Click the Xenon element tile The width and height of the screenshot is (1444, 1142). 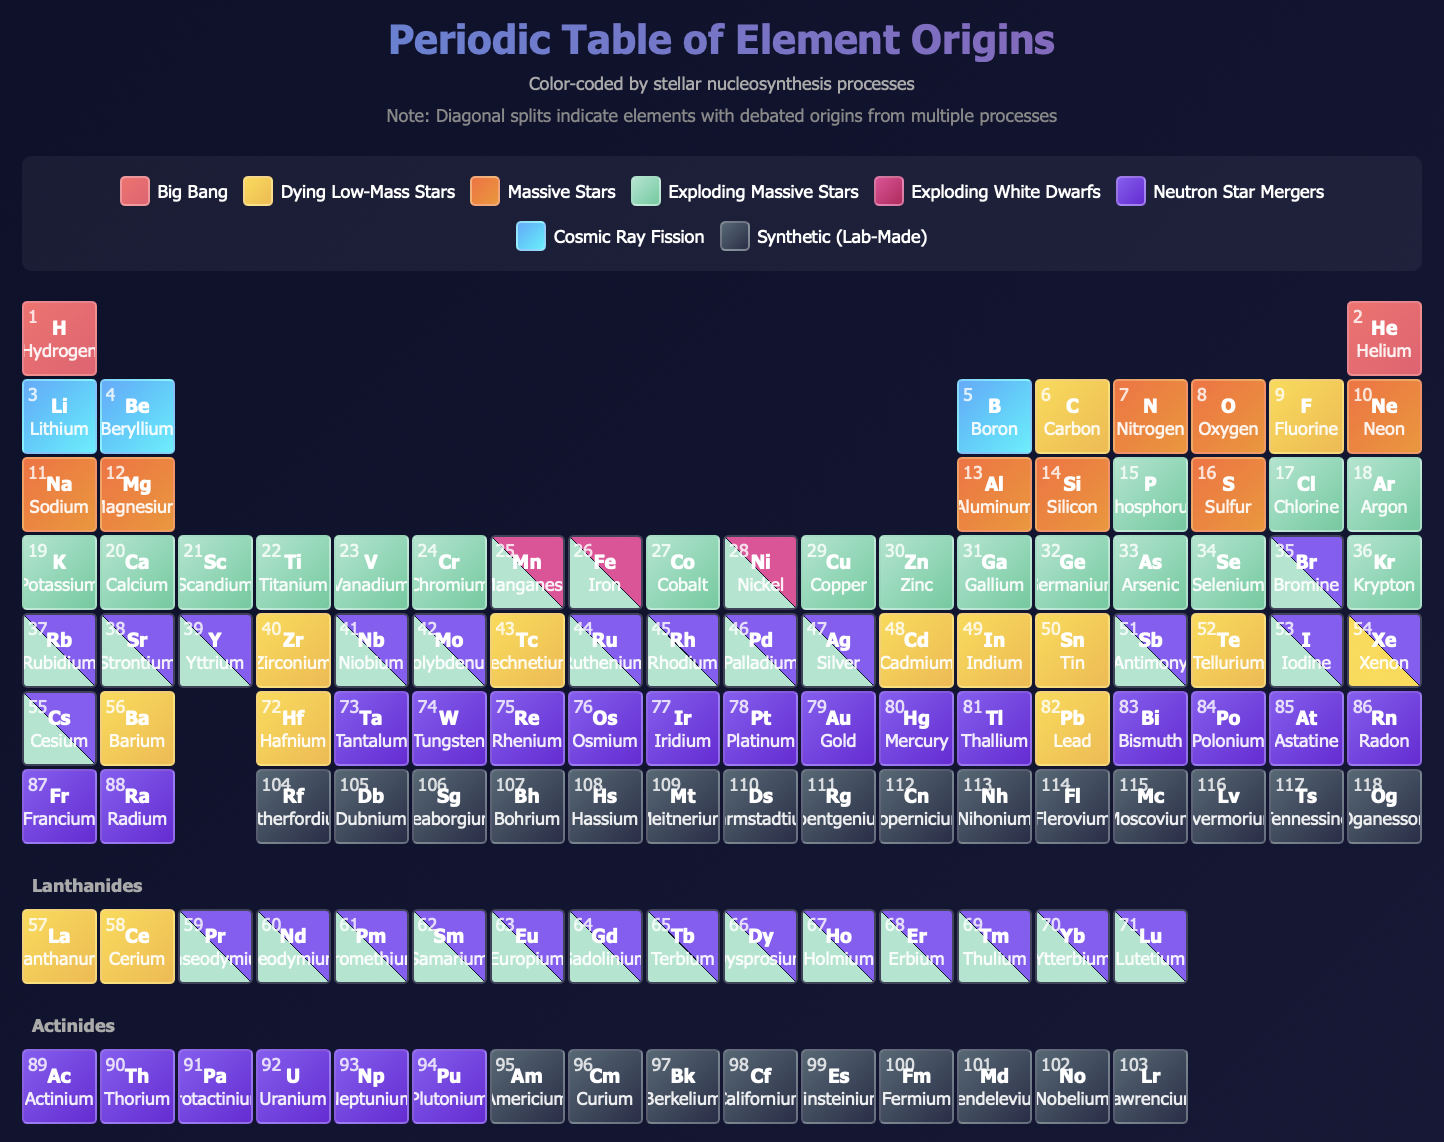[x=1384, y=651]
